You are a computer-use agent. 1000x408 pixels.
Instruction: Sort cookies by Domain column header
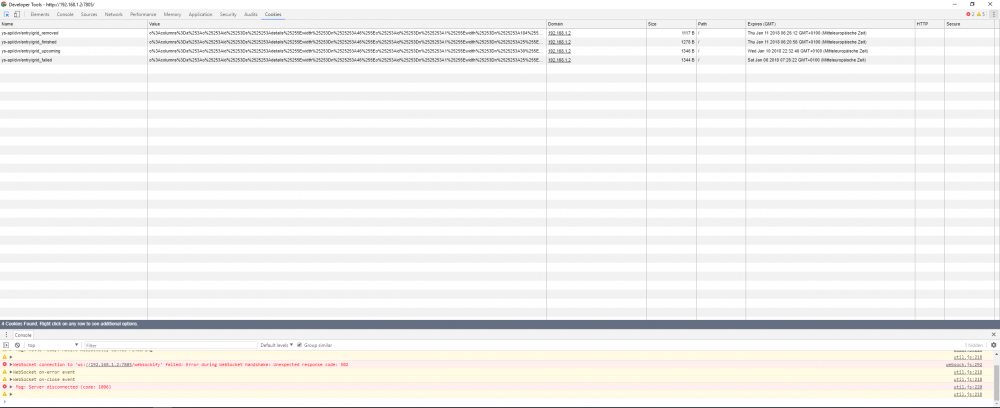point(596,24)
